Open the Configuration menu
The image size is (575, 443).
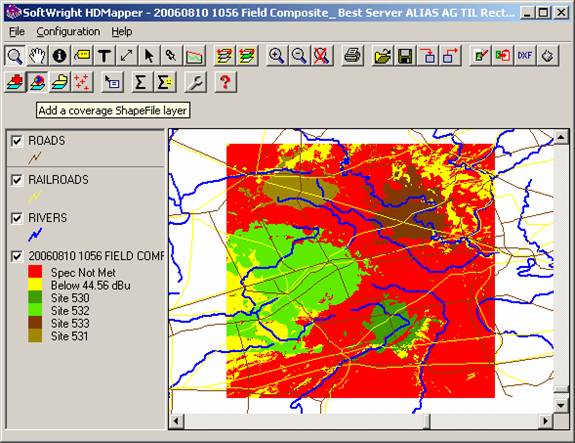(x=68, y=32)
